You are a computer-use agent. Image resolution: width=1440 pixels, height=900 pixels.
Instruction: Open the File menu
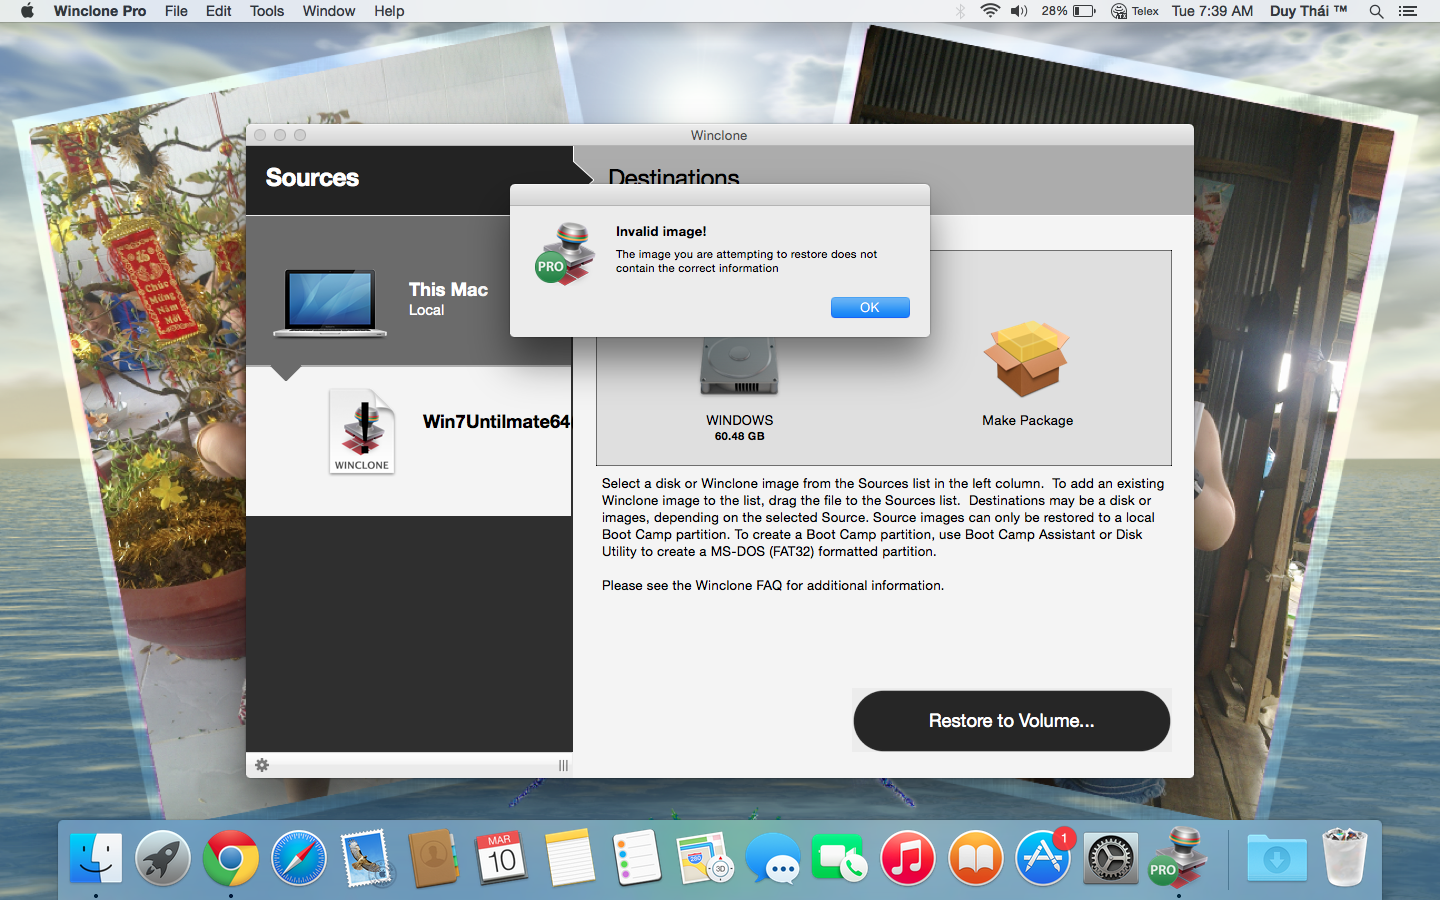pyautogui.click(x=176, y=11)
